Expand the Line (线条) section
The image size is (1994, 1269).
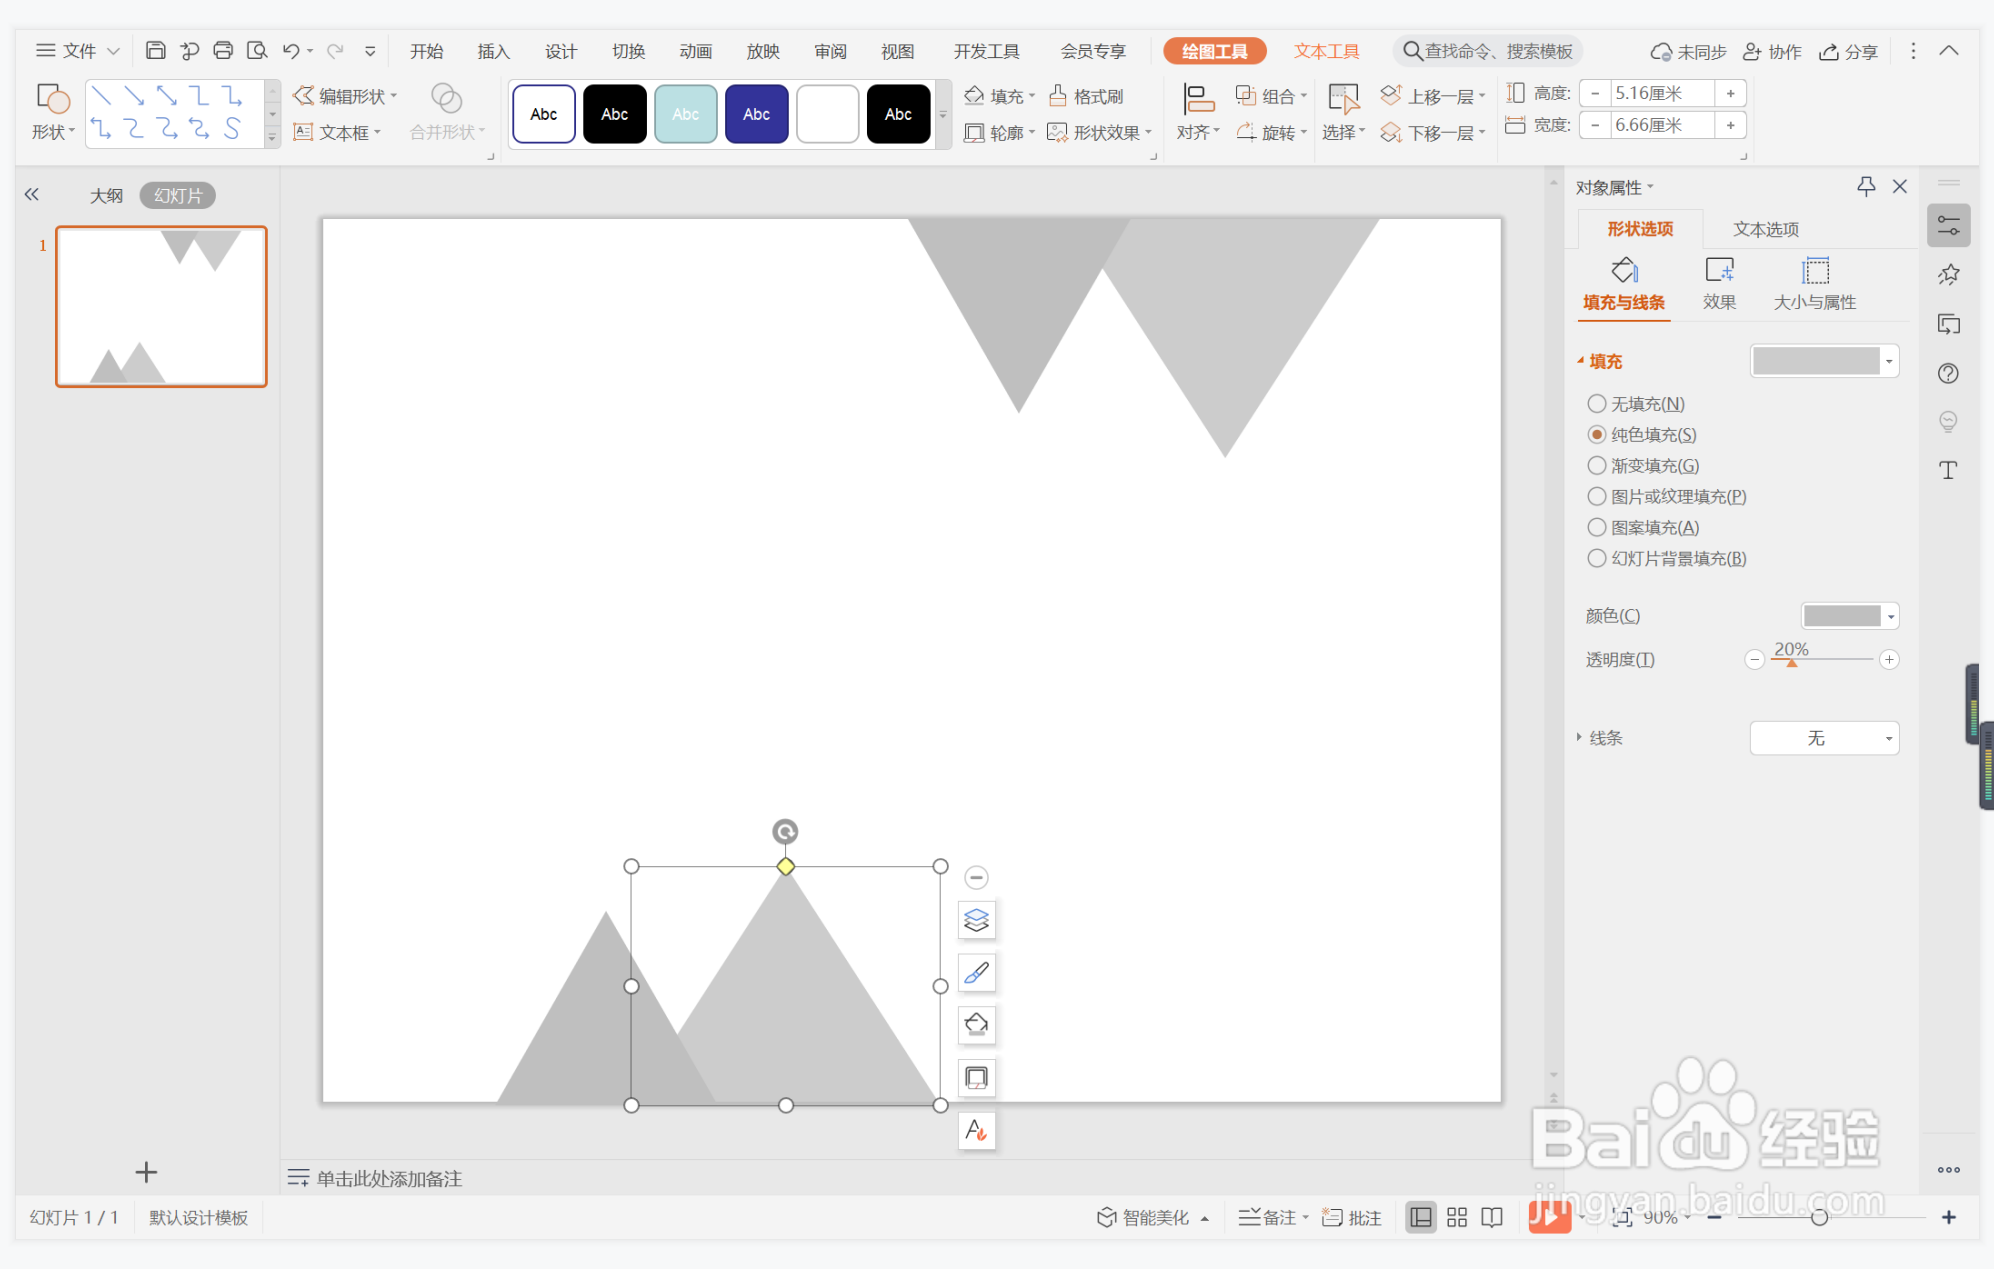pos(1599,738)
